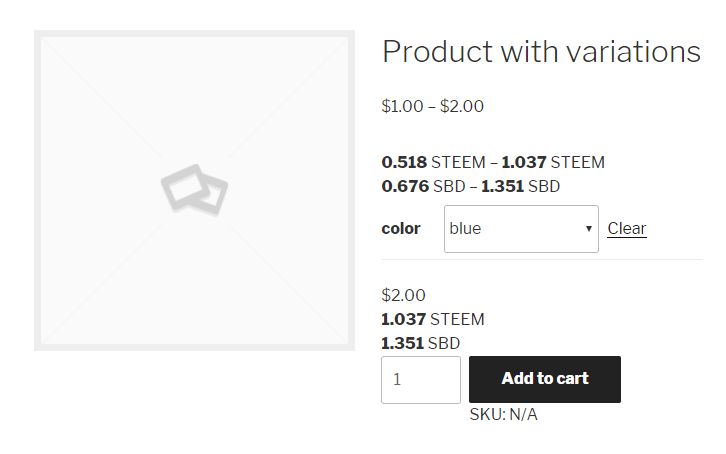This screenshot has height=454, width=726.
Task: Click the $1.00 minimum price in range
Action: pos(402,106)
